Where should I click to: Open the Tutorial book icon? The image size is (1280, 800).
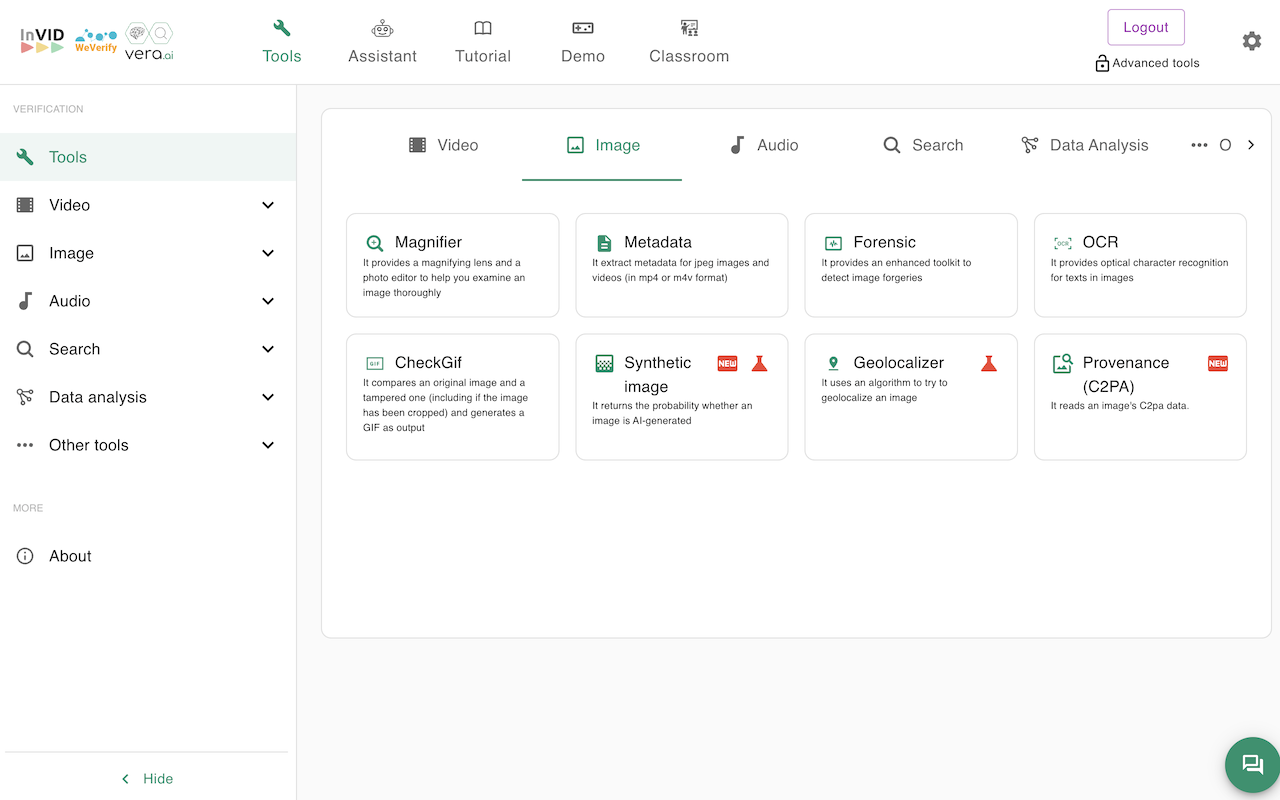click(x=483, y=28)
